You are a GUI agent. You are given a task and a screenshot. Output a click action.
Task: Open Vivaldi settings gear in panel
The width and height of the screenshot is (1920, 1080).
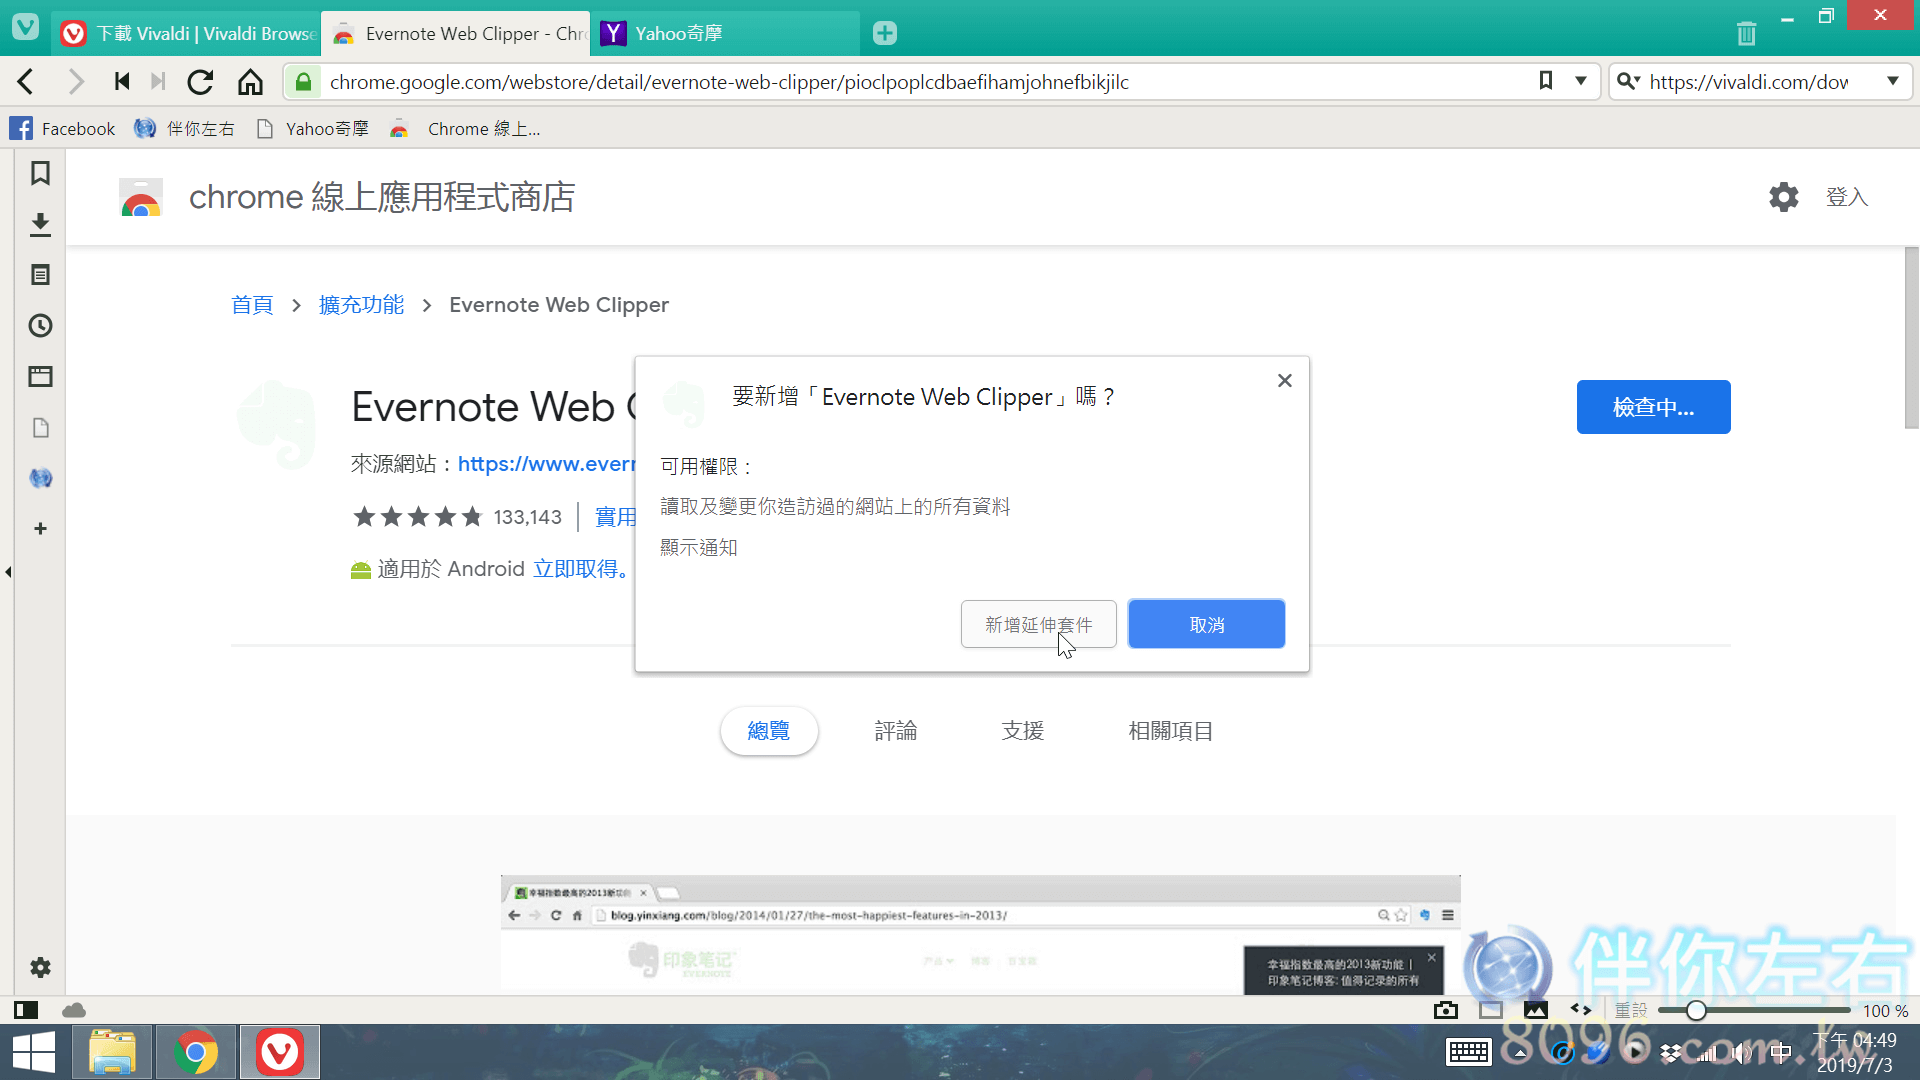tap(40, 968)
